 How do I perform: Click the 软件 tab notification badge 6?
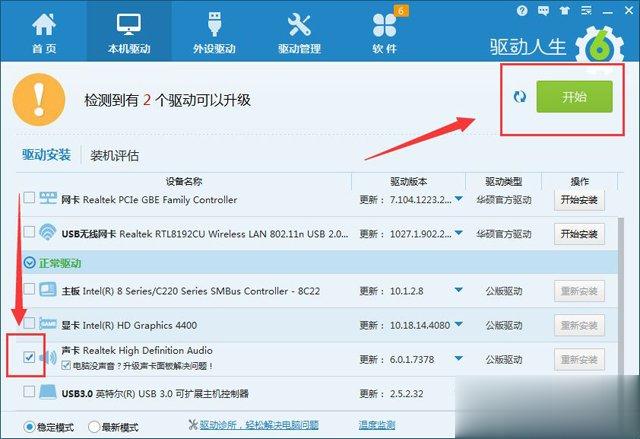[x=401, y=11]
